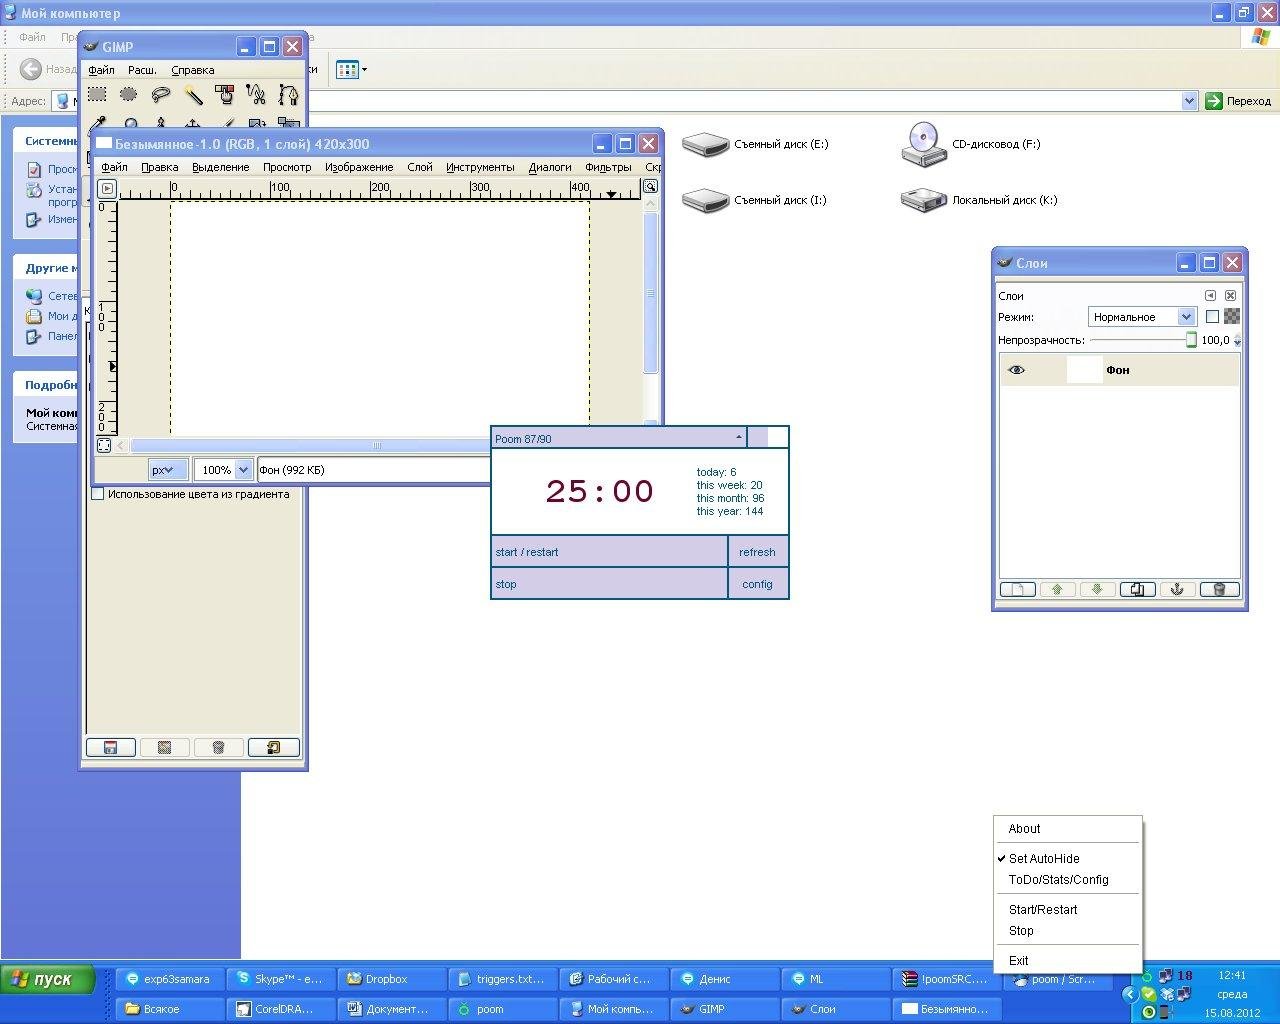Open the Views dropdown arrow in Explorer toolbar
This screenshot has width=1280, height=1024.
364,69
